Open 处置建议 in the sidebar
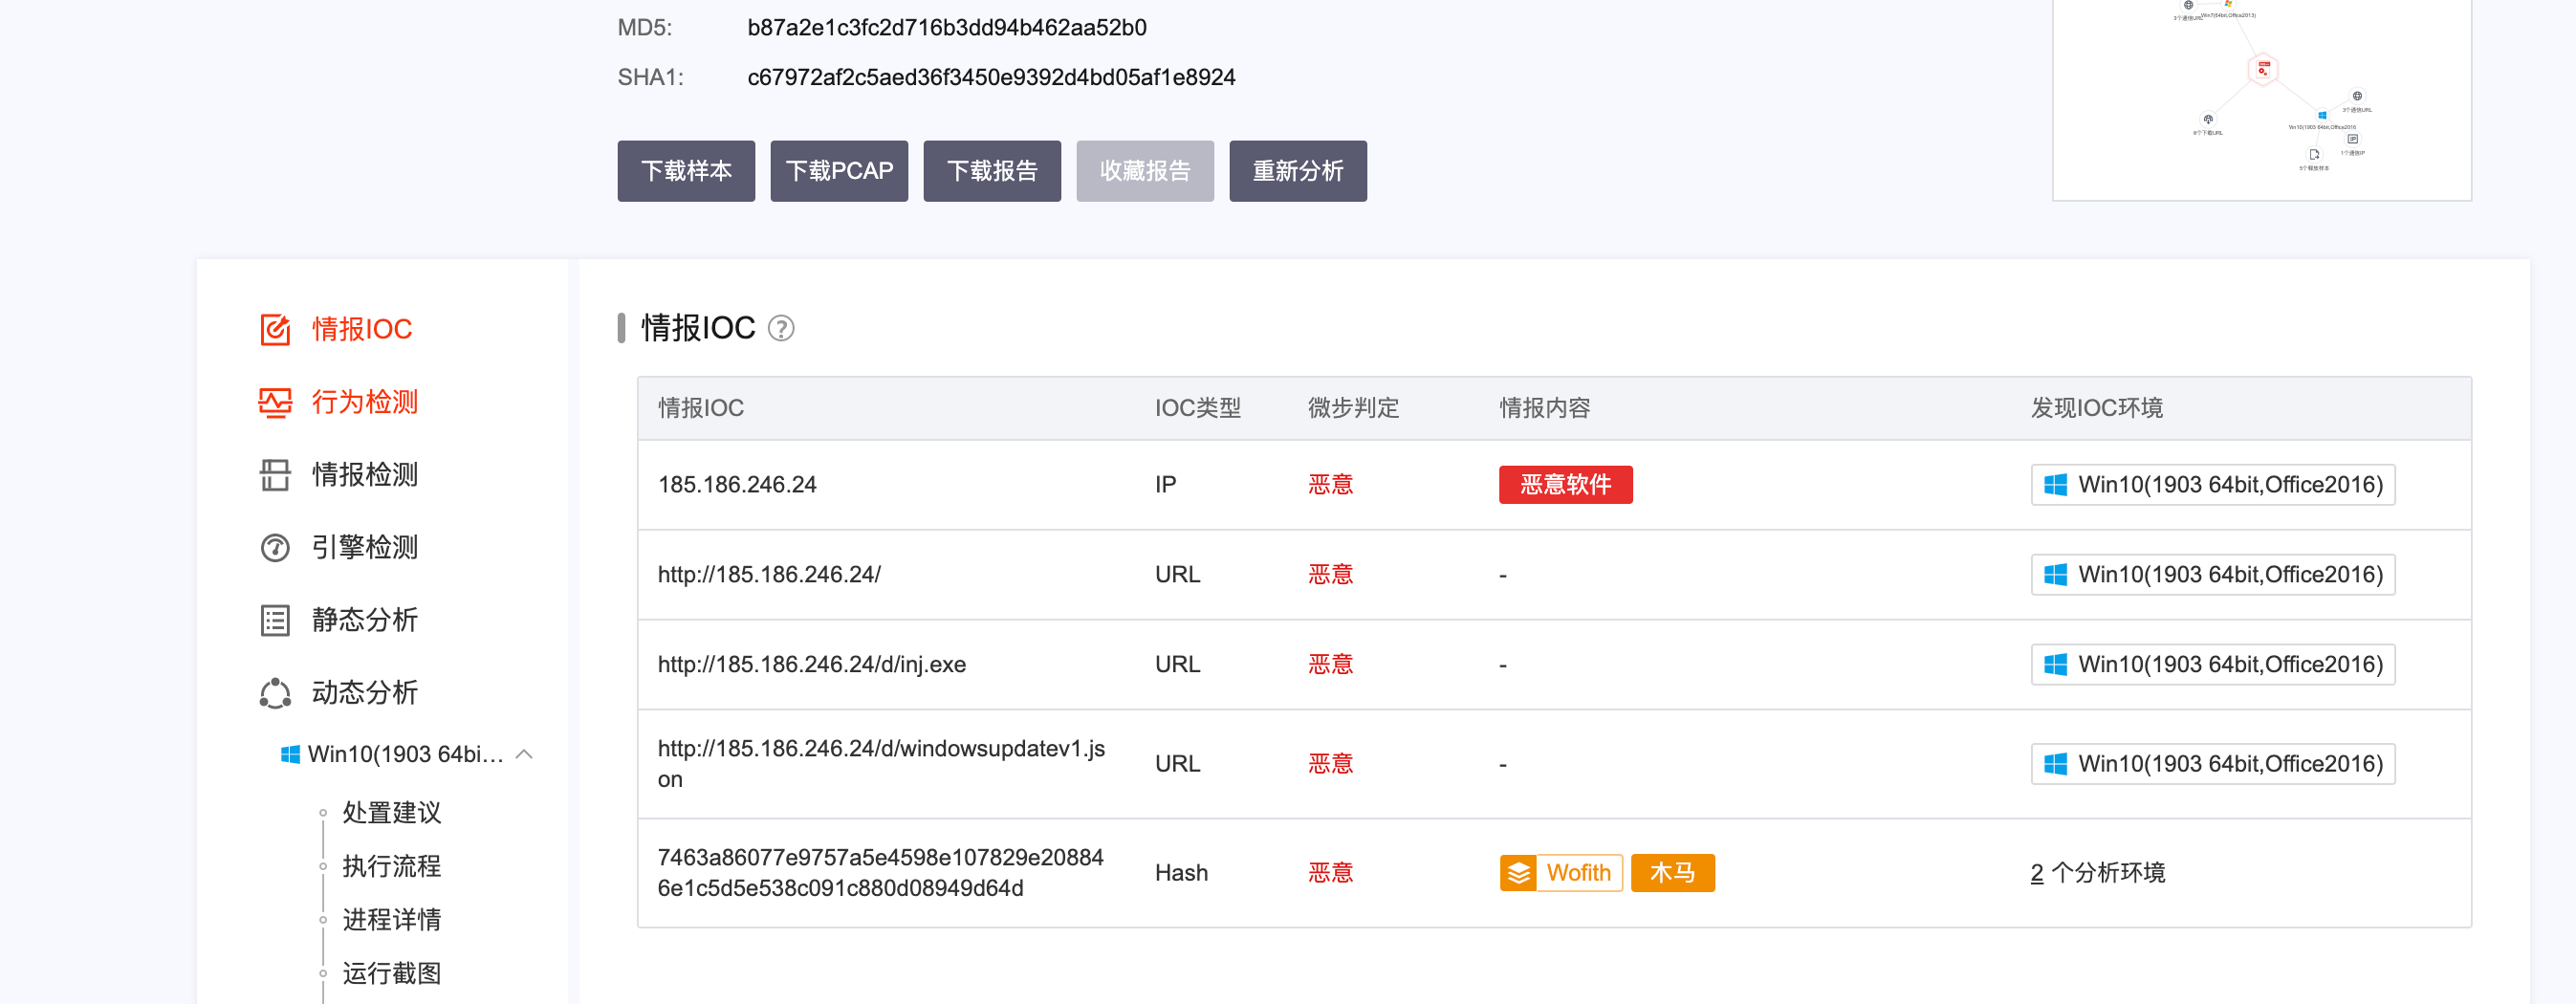Image resolution: width=2576 pixels, height=1004 pixels. click(391, 812)
